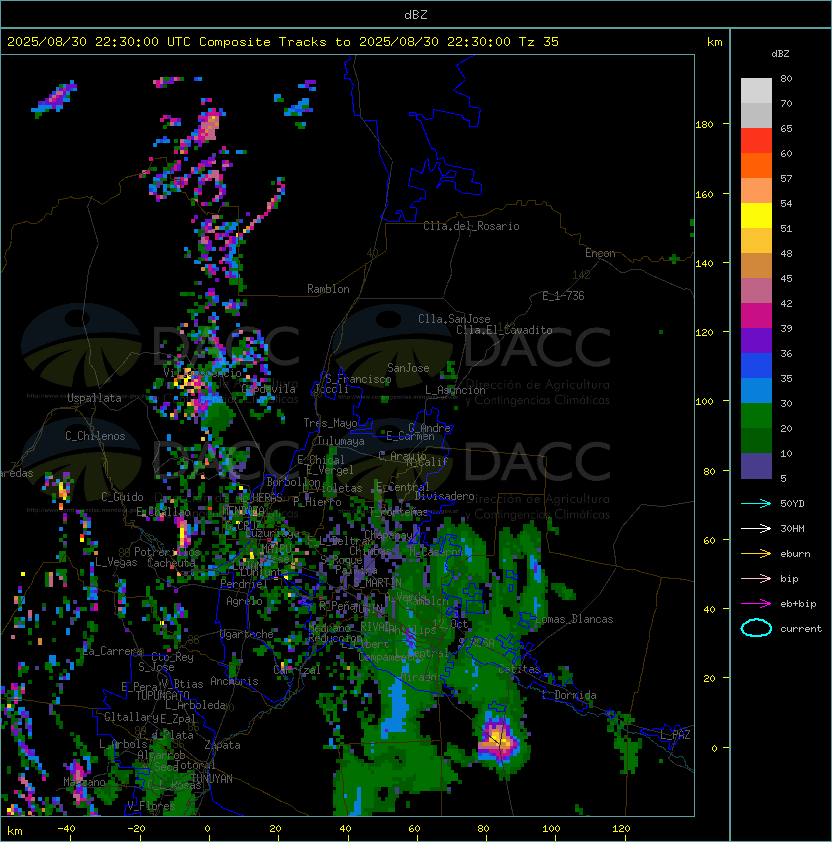Click the 'L_Dormida' map label
The height and width of the screenshot is (842, 832).
[569, 695]
